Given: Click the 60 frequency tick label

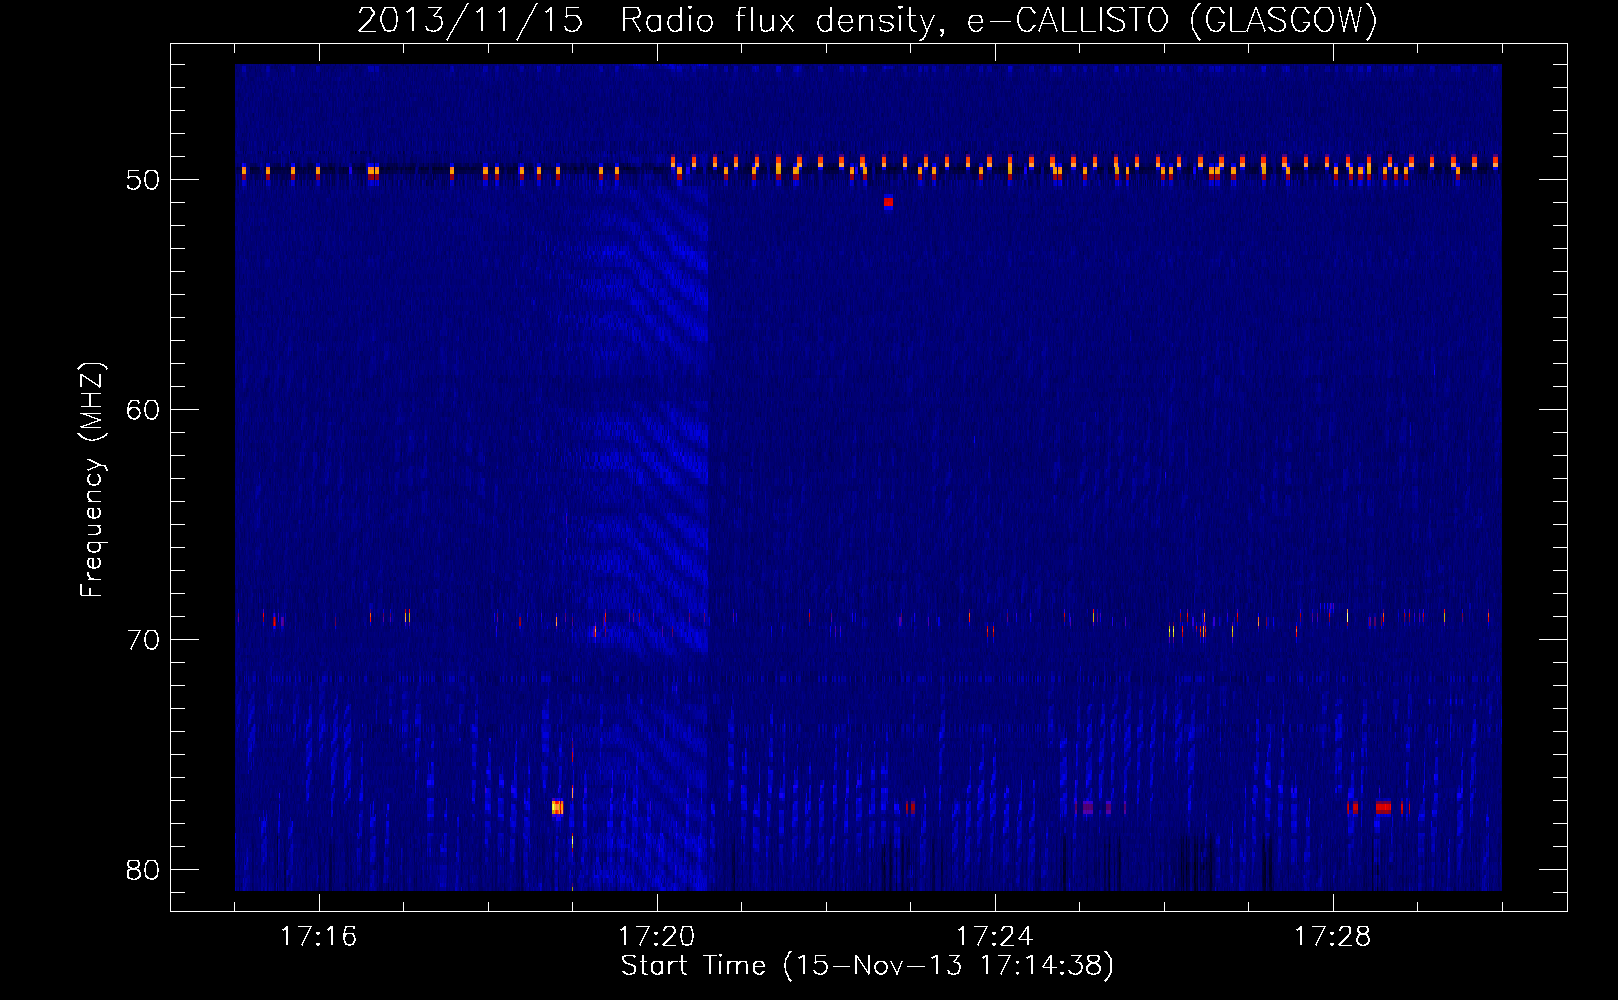Looking at the screenshot, I should coord(143,410).
